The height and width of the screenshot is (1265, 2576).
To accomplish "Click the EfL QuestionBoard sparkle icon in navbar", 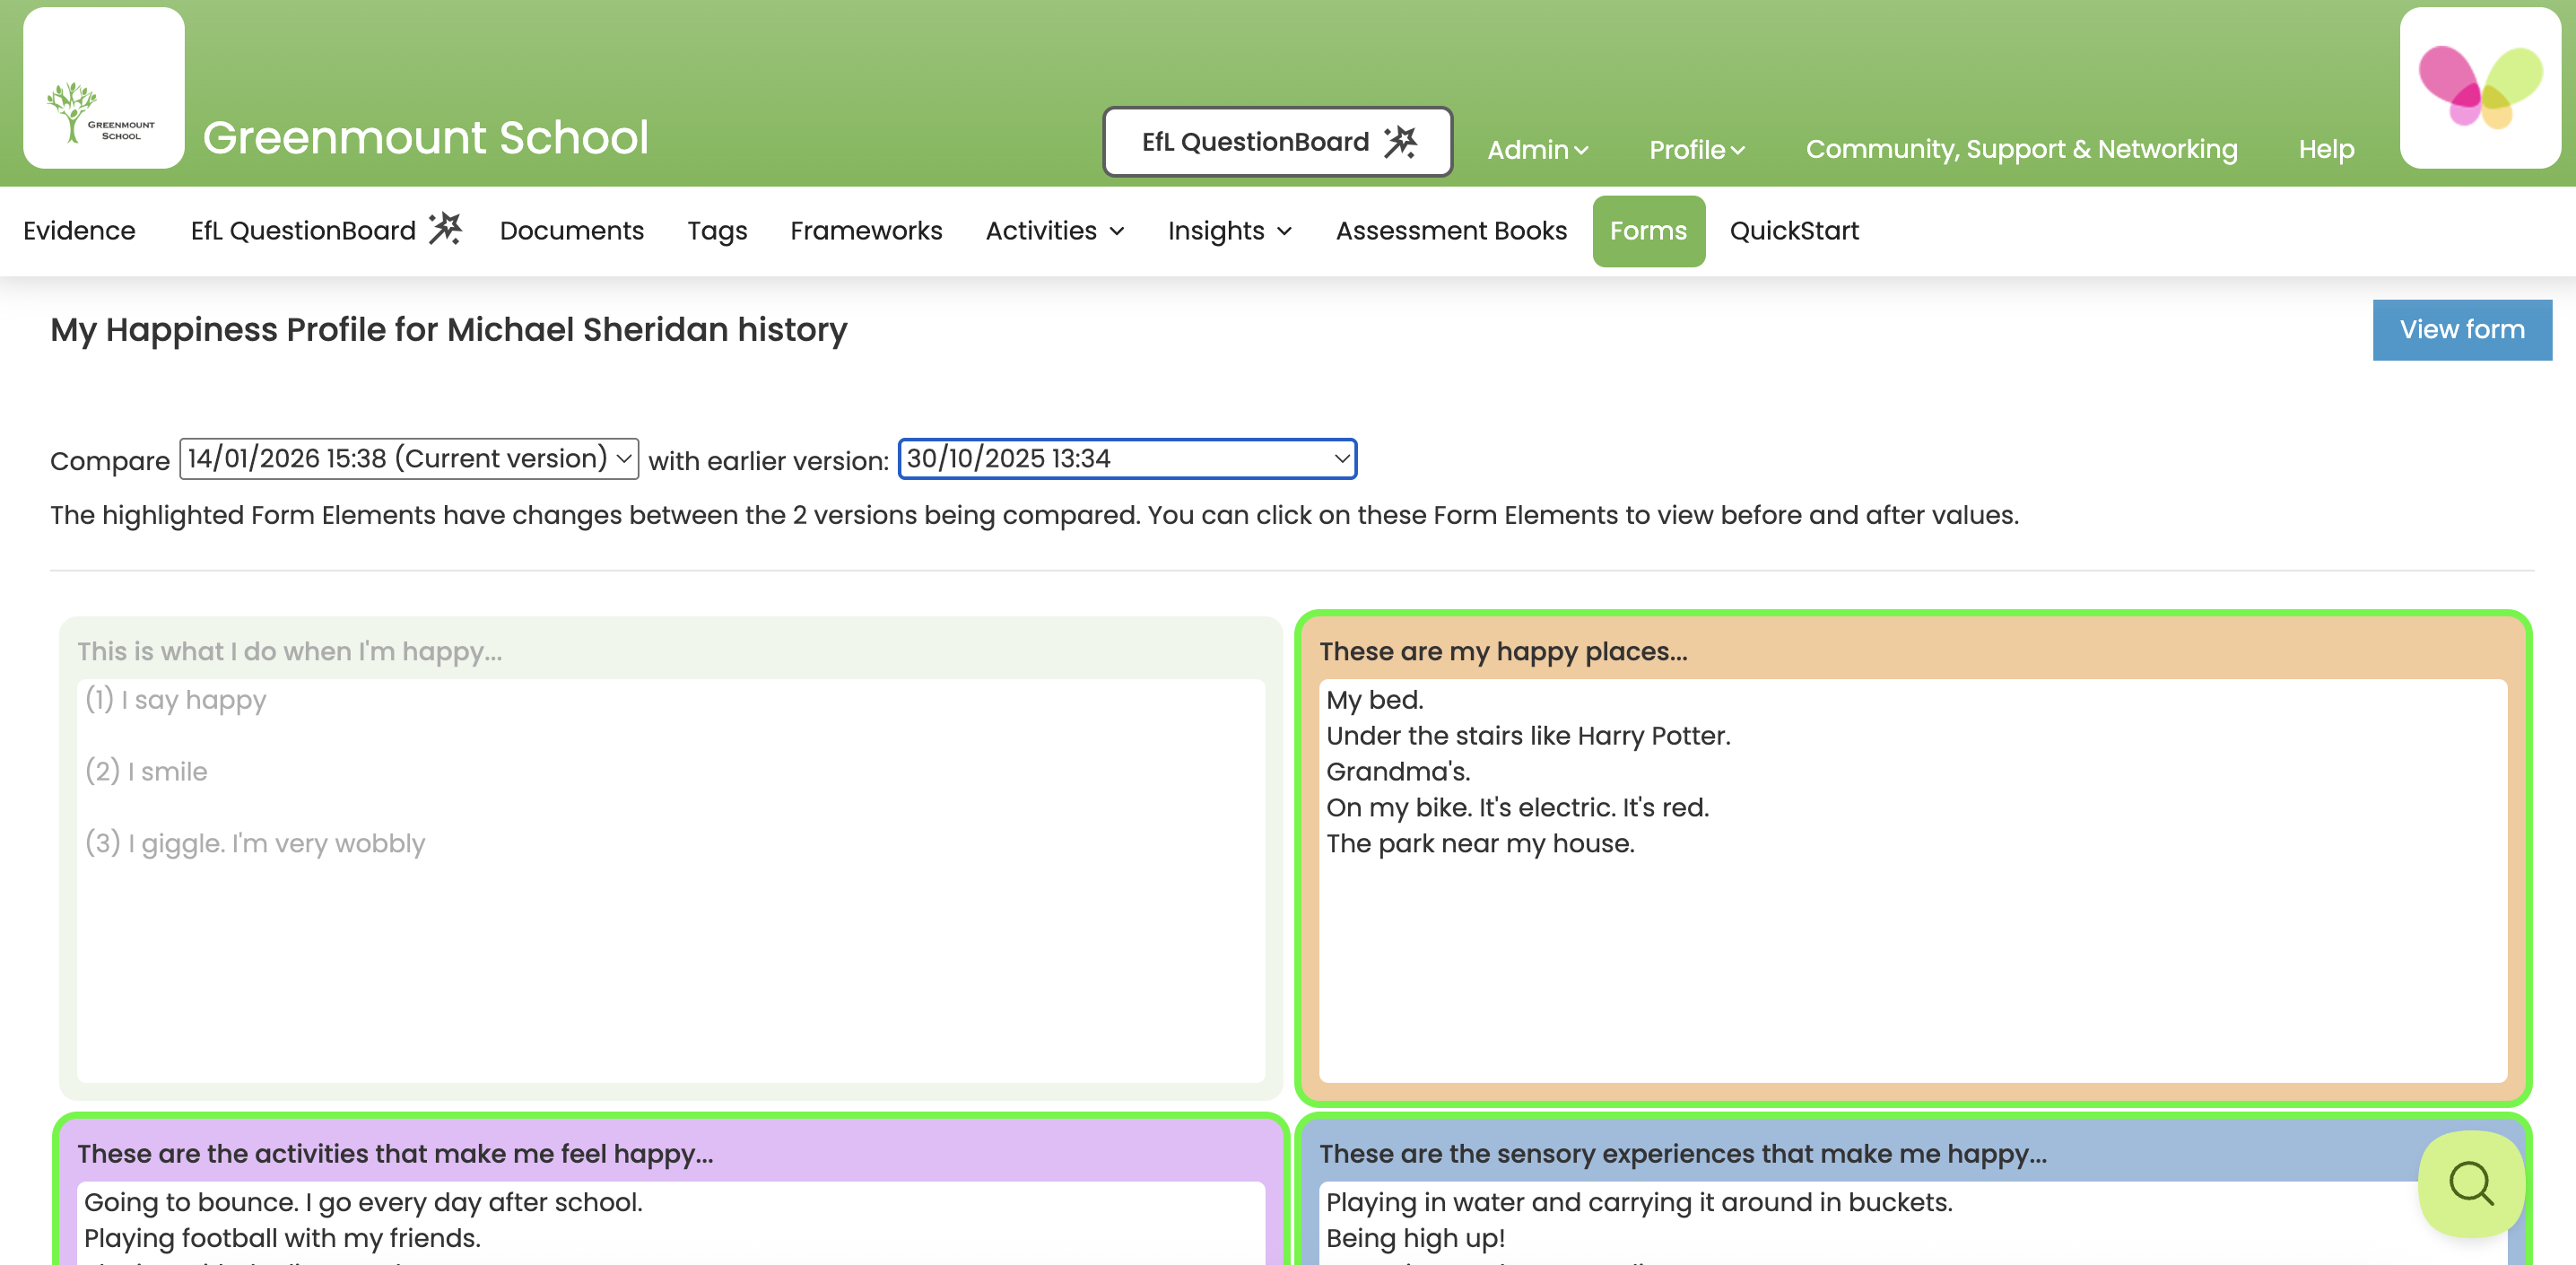I will click(446, 228).
